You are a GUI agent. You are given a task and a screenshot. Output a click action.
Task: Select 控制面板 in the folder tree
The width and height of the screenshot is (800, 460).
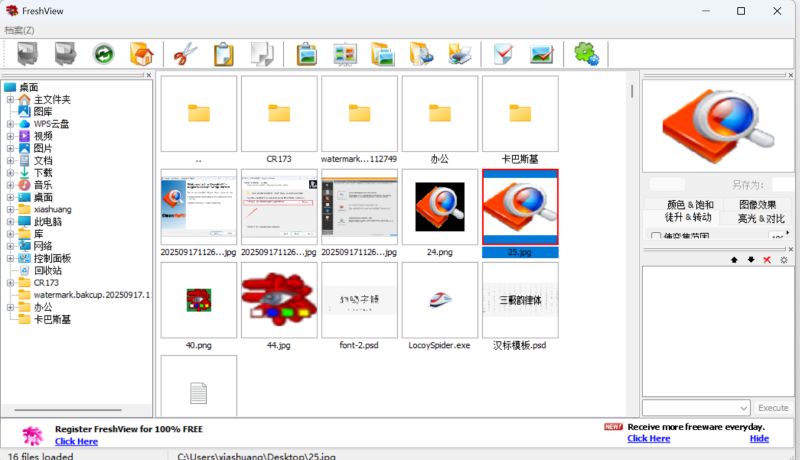coord(52,259)
